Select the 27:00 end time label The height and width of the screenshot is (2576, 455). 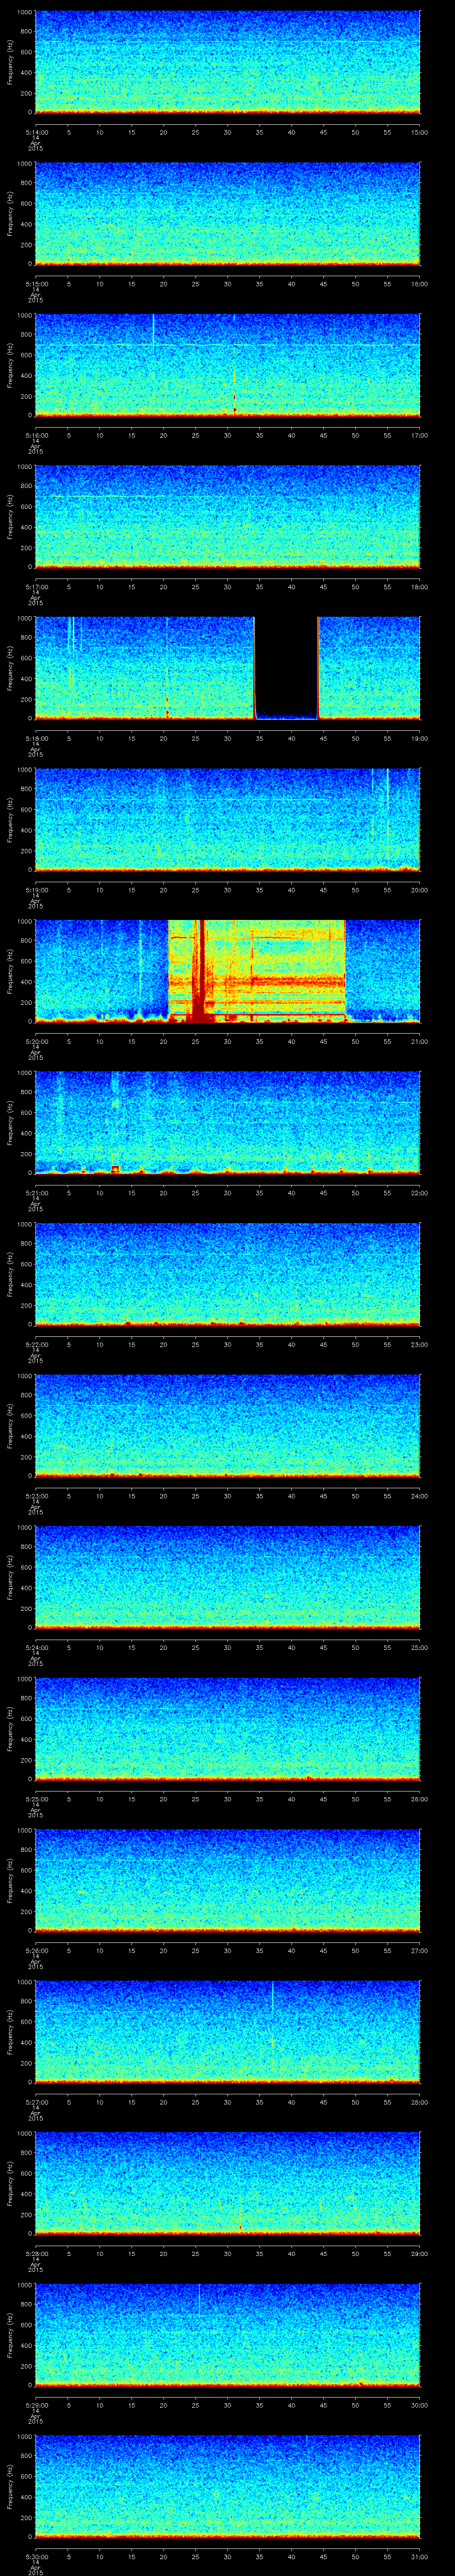pos(420,1950)
